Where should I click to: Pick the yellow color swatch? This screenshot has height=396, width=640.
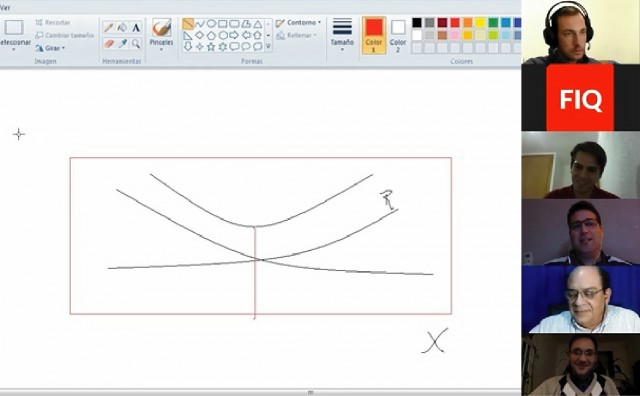[x=480, y=22]
